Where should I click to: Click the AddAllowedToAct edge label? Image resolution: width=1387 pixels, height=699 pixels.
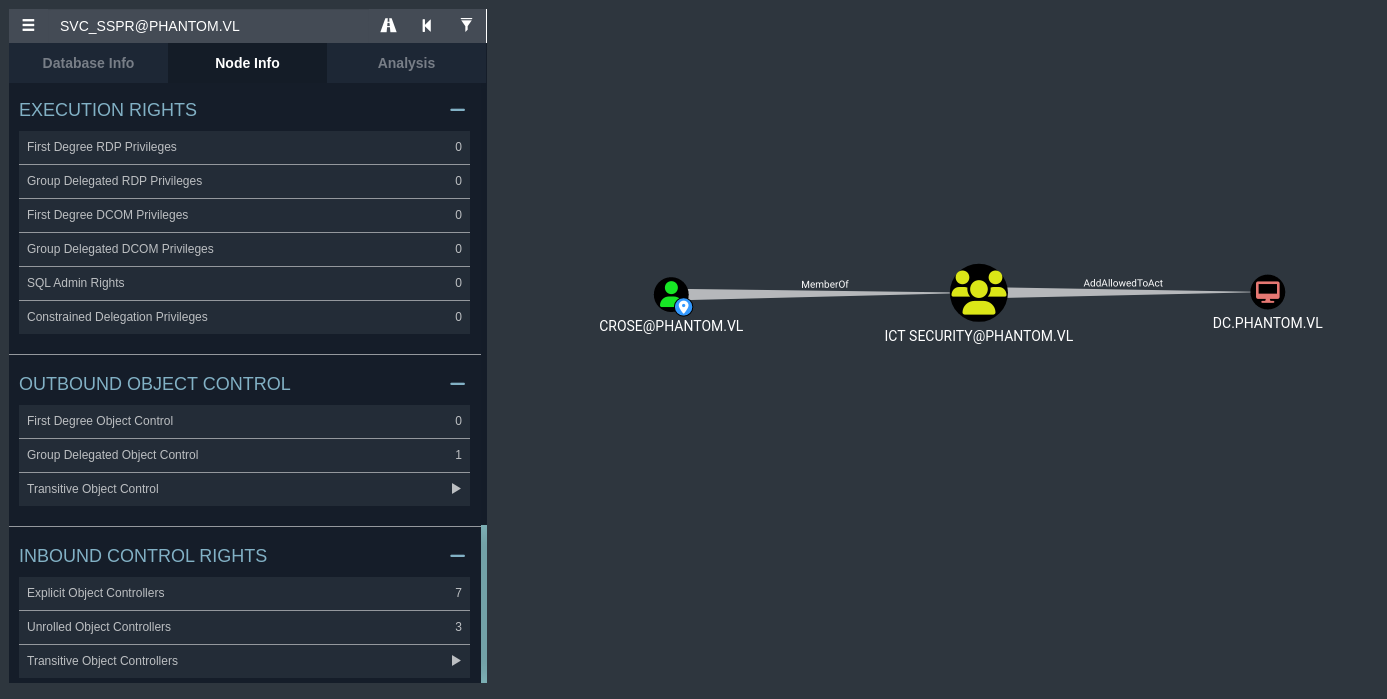(x=1122, y=284)
